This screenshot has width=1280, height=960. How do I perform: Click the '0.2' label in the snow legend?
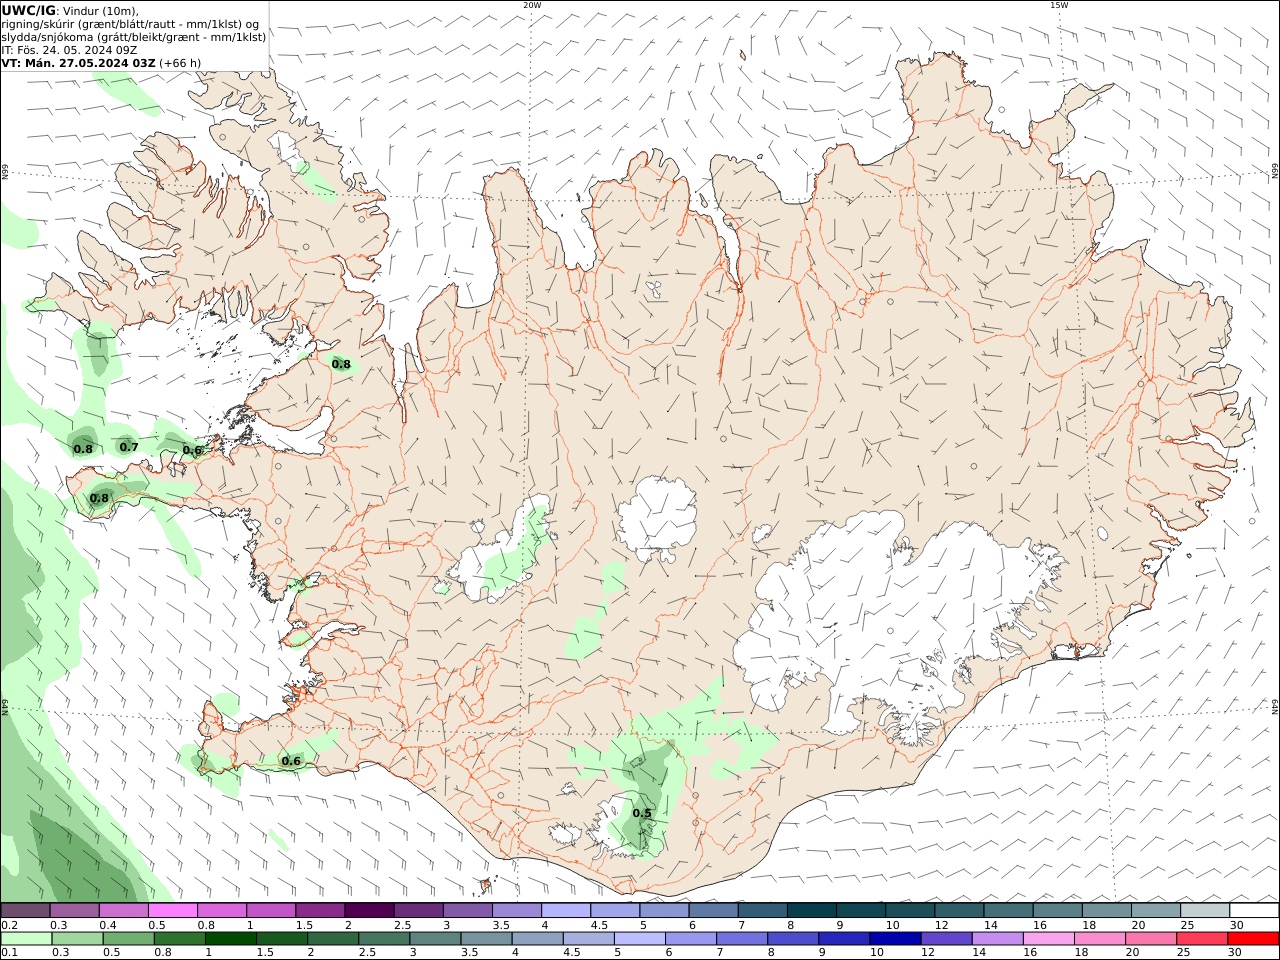pos(9,925)
